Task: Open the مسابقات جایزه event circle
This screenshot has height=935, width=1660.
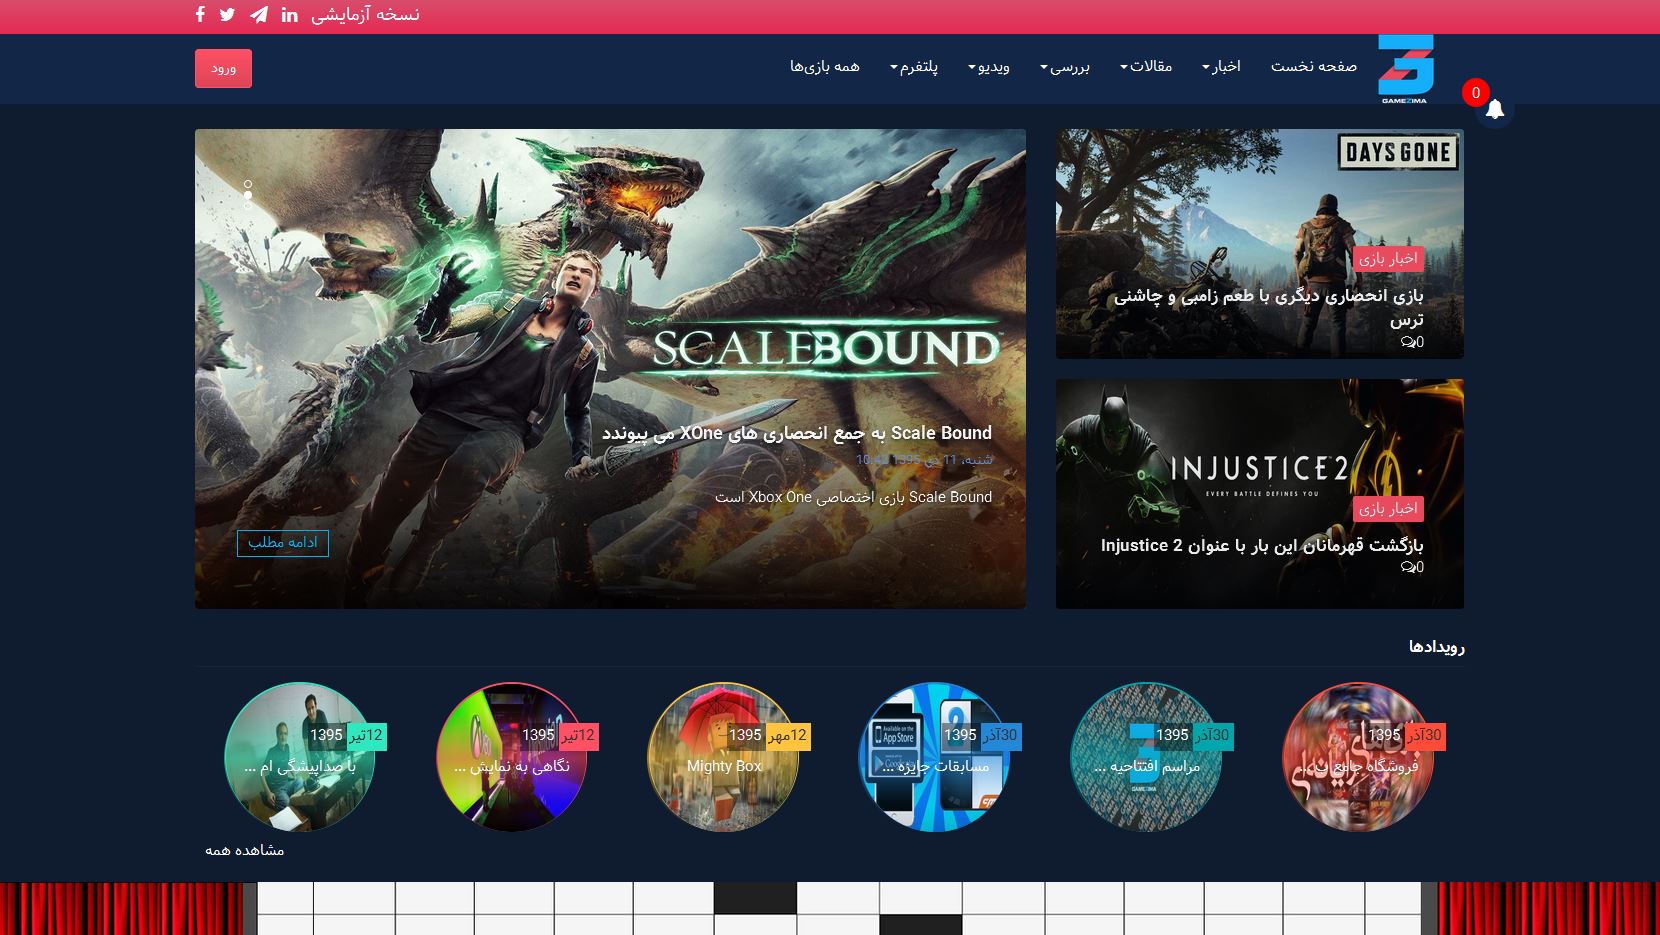Action: coord(934,757)
